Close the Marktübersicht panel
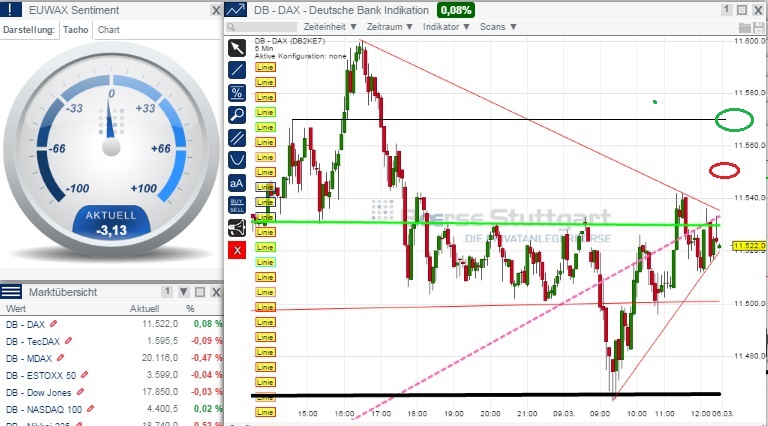Viewport: 768px width, 426px height. [216, 292]
